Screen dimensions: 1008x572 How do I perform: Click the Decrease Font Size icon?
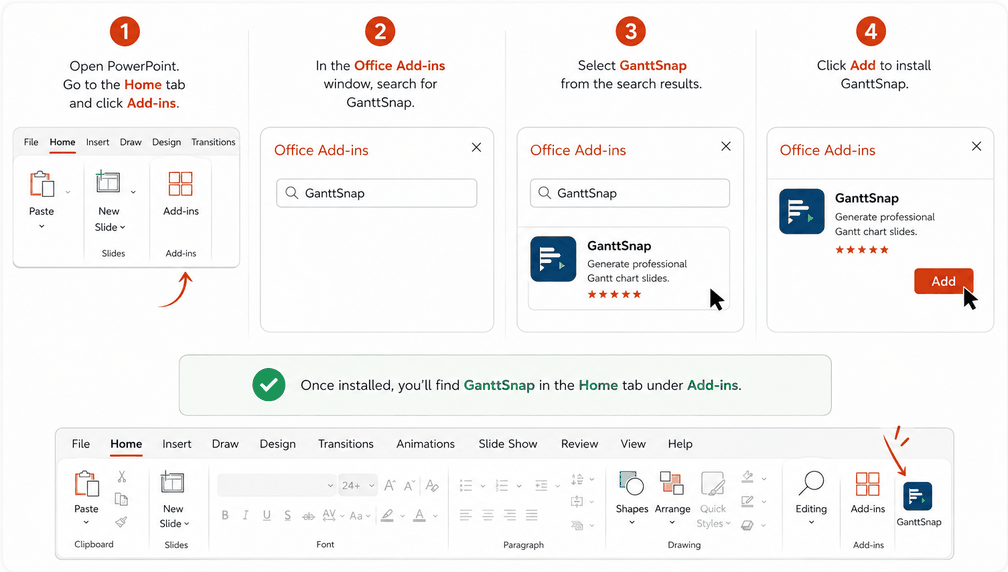[x=410, y=485]
